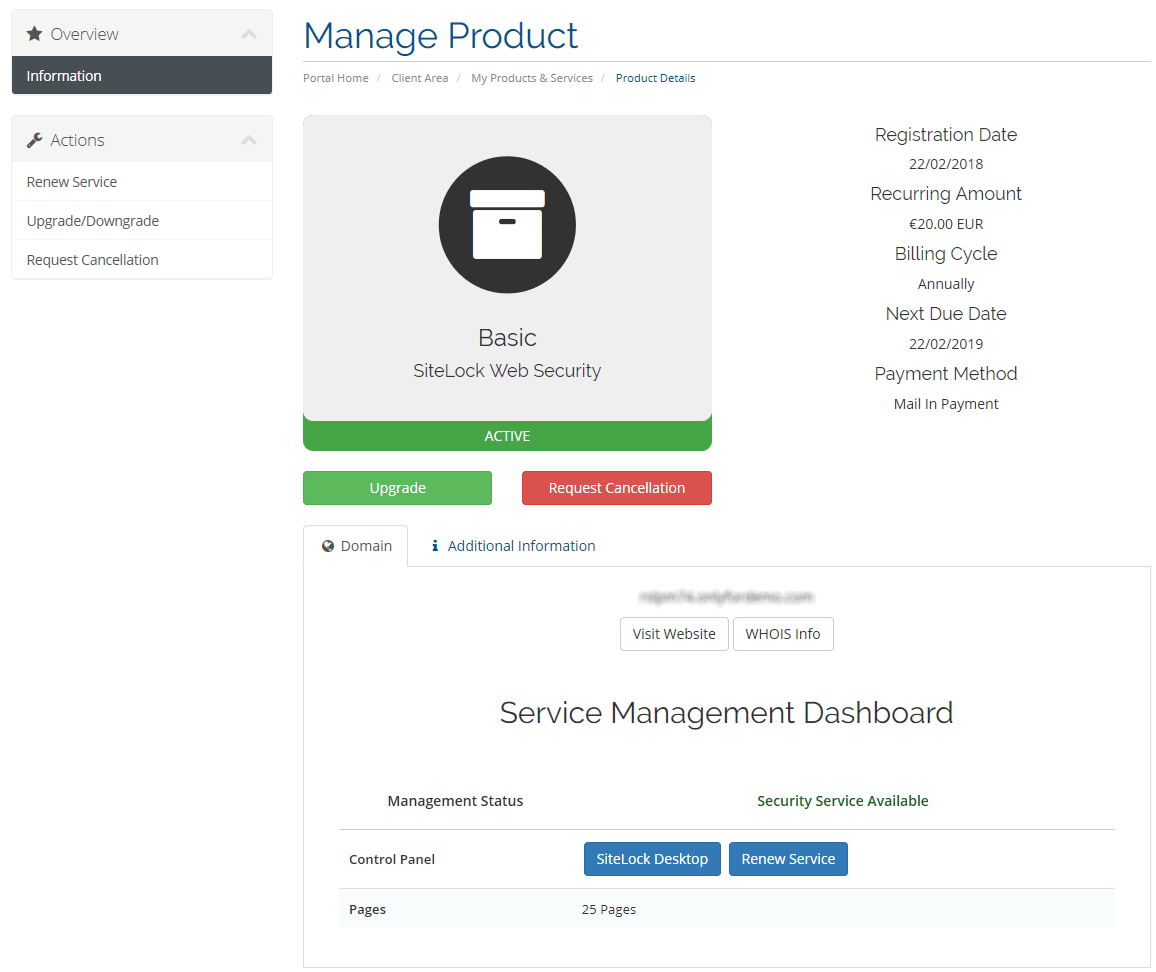Open WHOIS Info

(x=783, y=634)
